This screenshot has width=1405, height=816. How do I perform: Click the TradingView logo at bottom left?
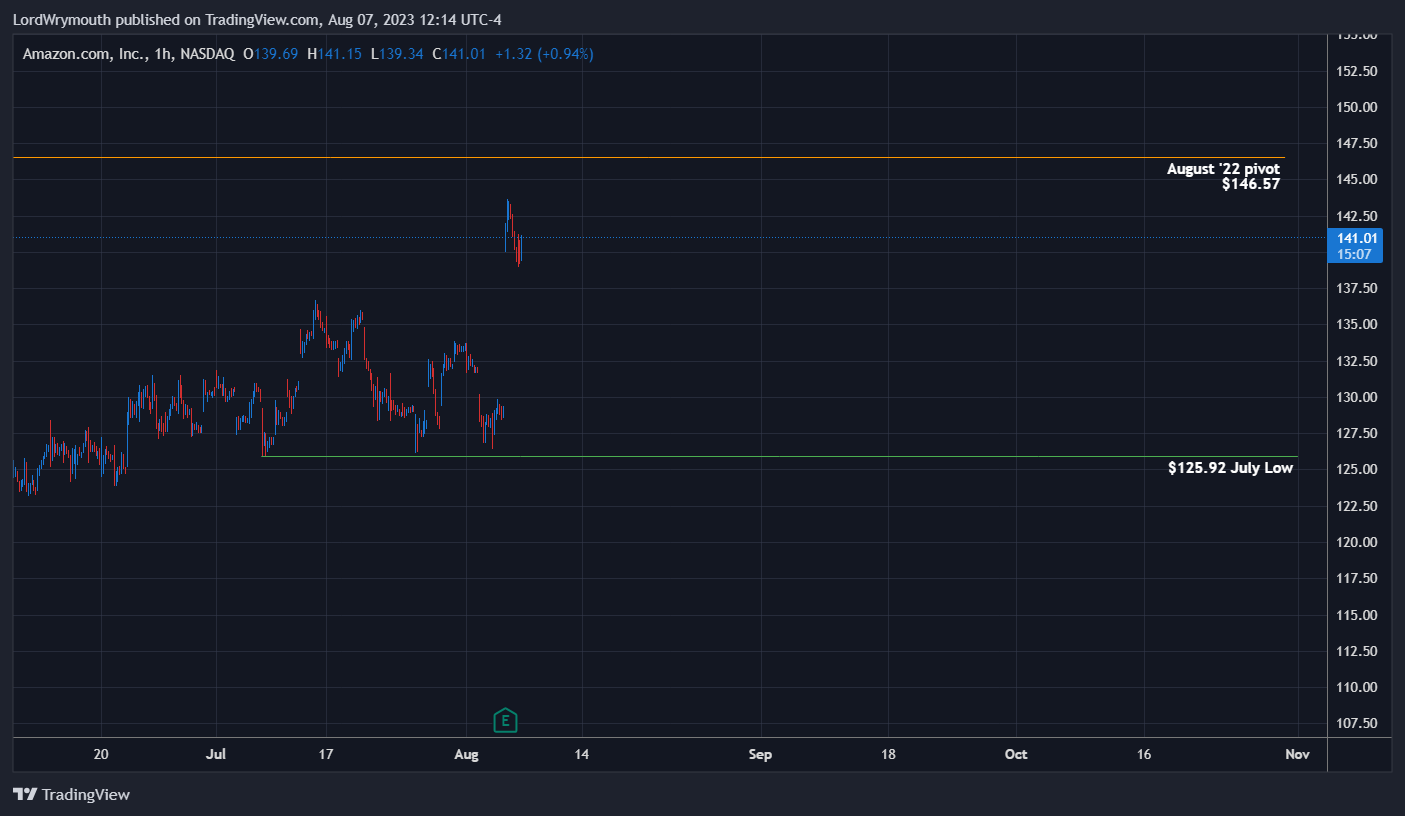pos(71,794)
